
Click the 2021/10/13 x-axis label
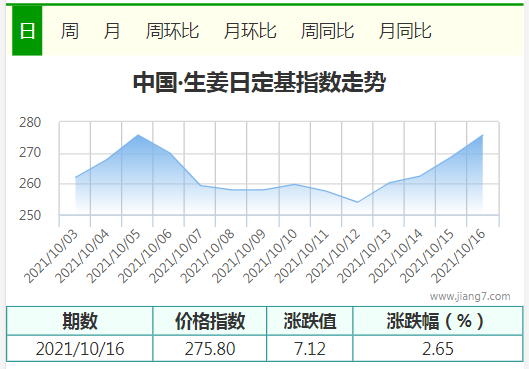365,256
